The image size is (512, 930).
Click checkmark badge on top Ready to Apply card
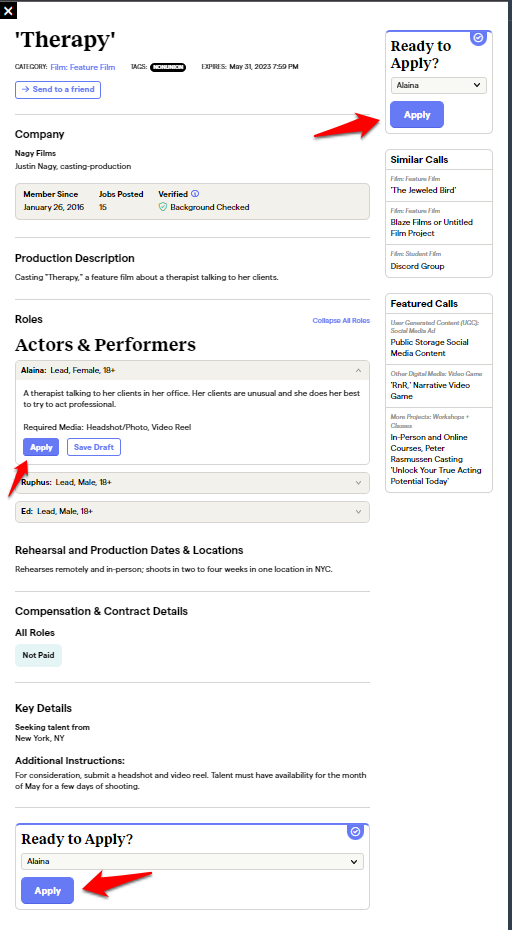tap(479, 38)
